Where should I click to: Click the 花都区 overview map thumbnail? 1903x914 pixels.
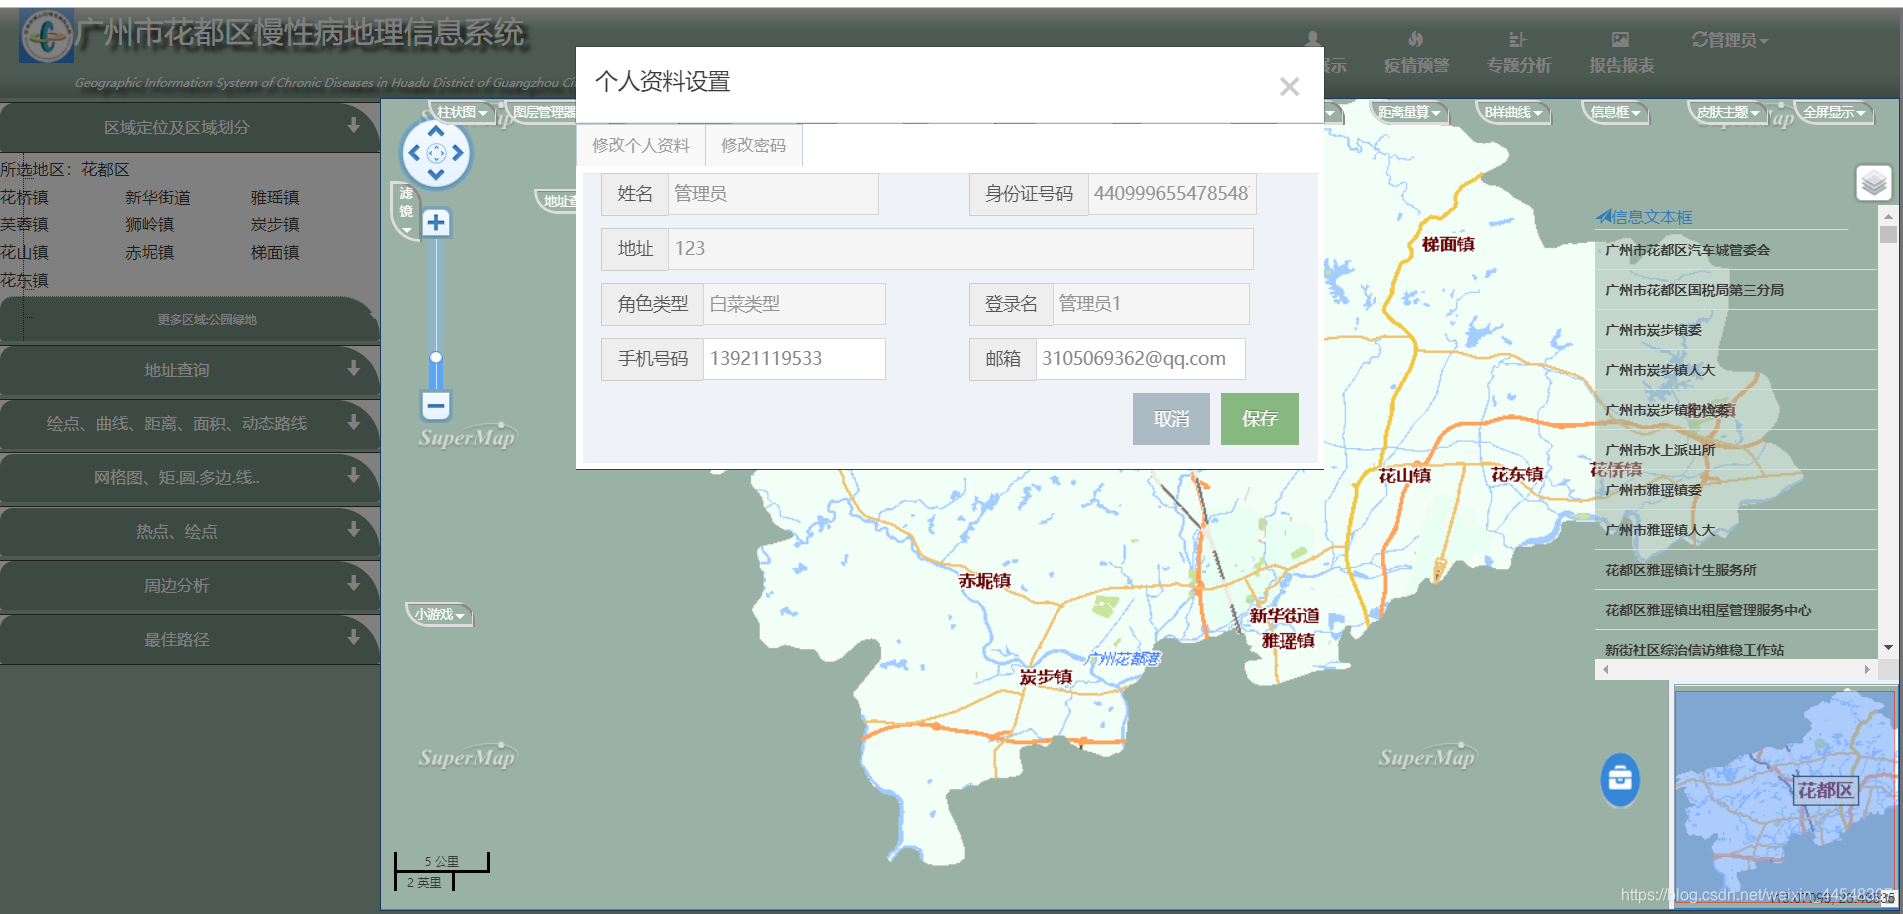coord(1785,795)
